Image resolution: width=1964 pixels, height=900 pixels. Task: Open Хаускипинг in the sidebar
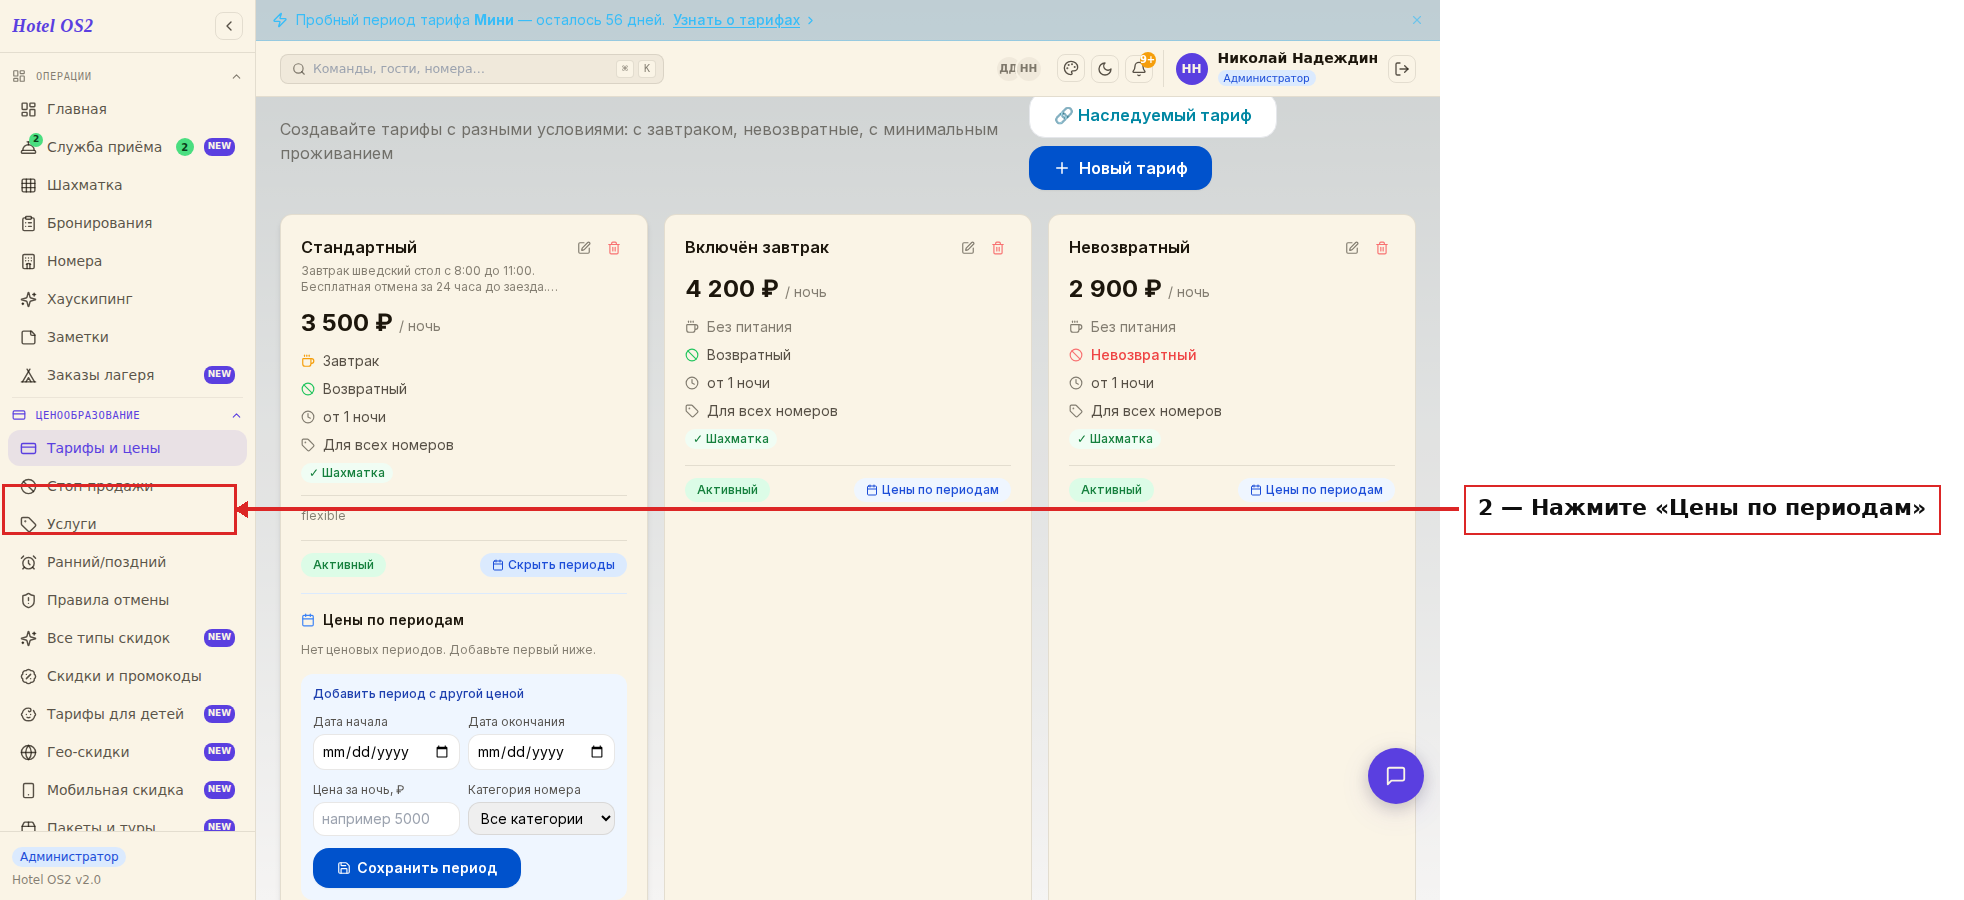pyautogui.click(x=127, y=299)
